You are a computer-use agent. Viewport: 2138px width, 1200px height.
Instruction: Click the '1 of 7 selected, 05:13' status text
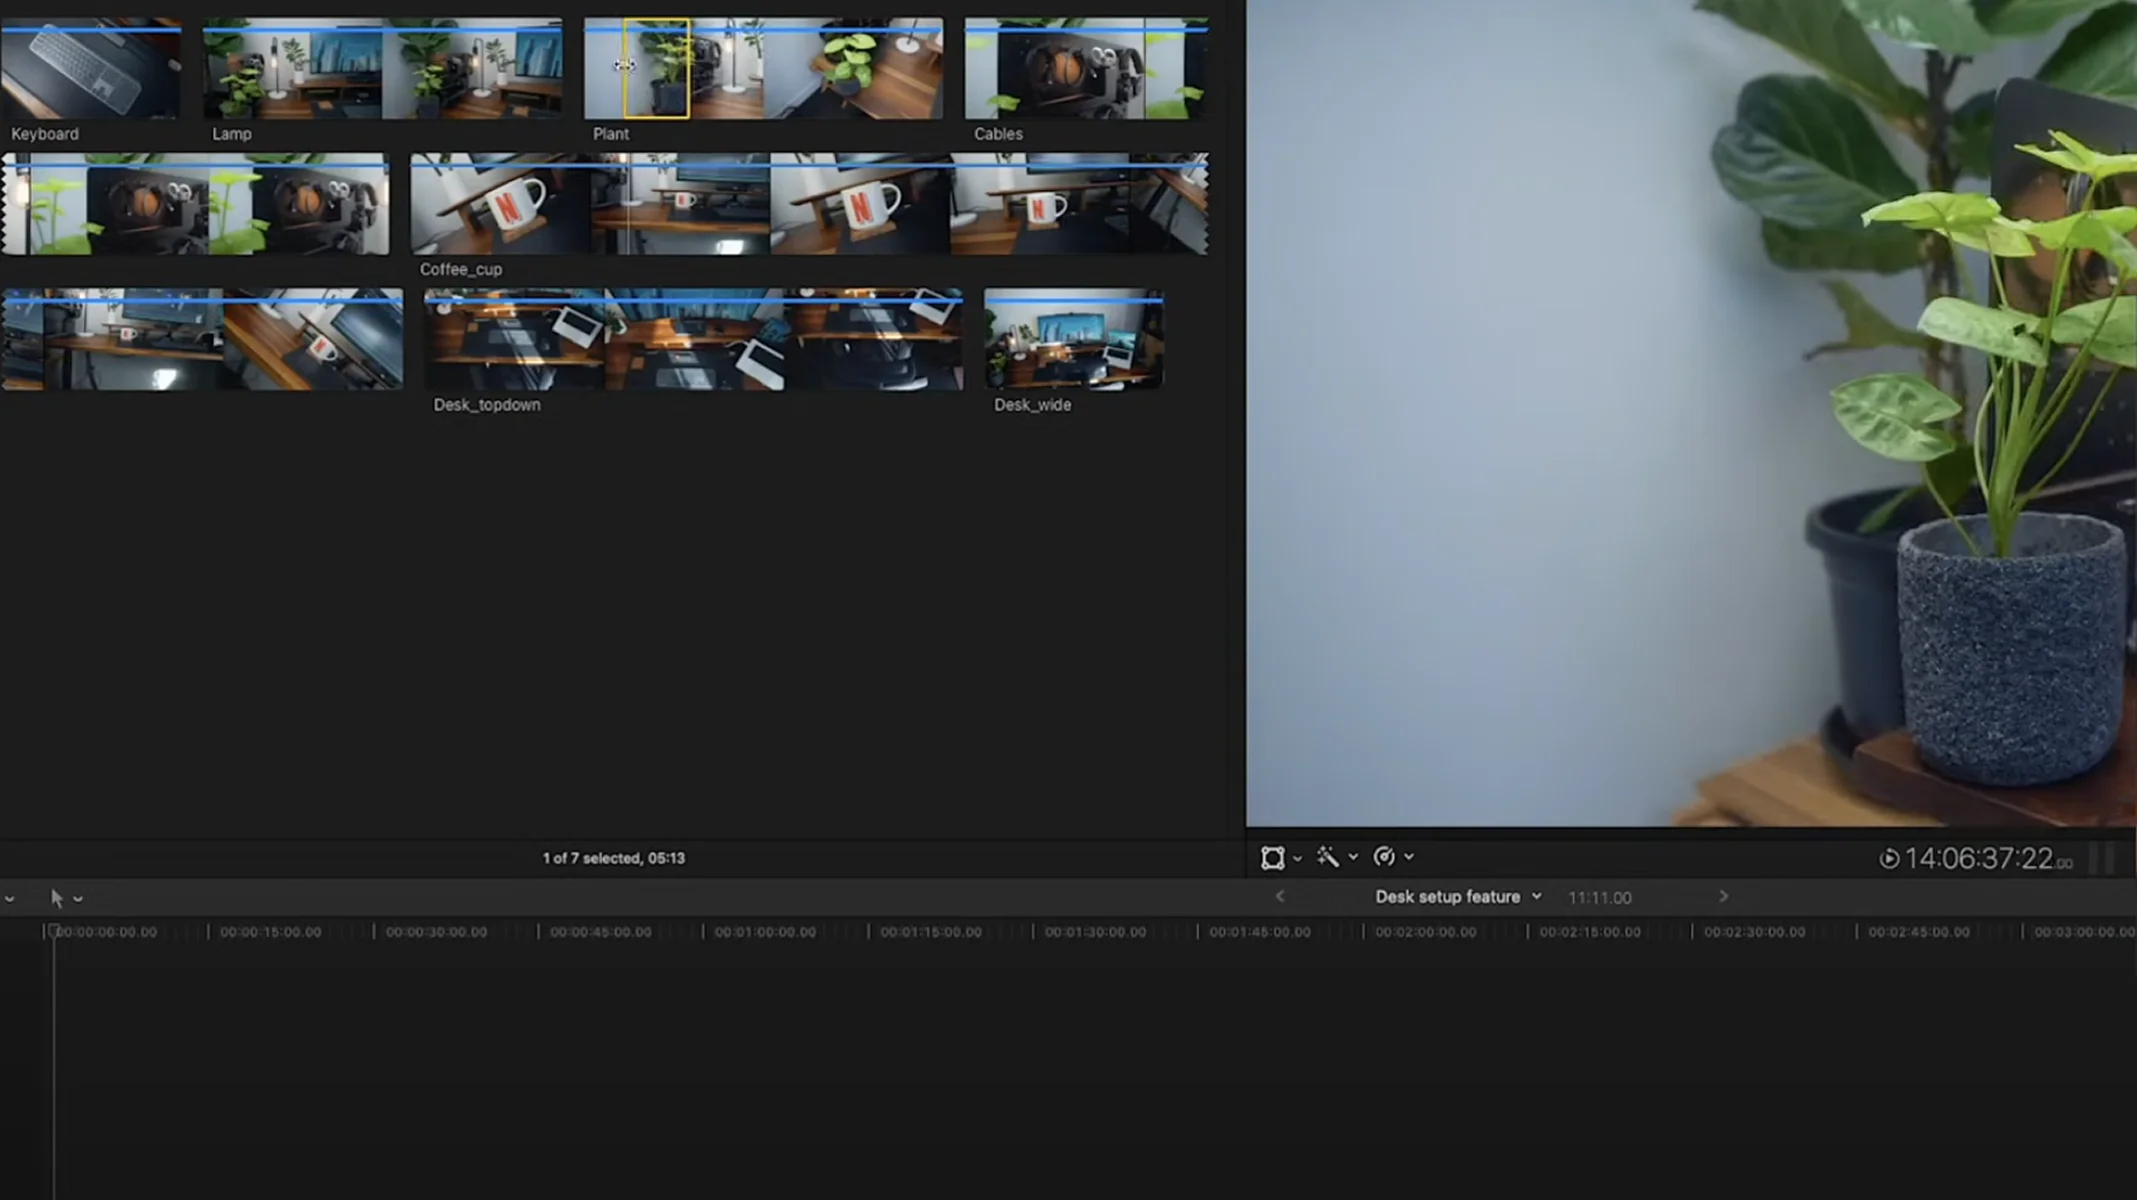coord(614,858)
